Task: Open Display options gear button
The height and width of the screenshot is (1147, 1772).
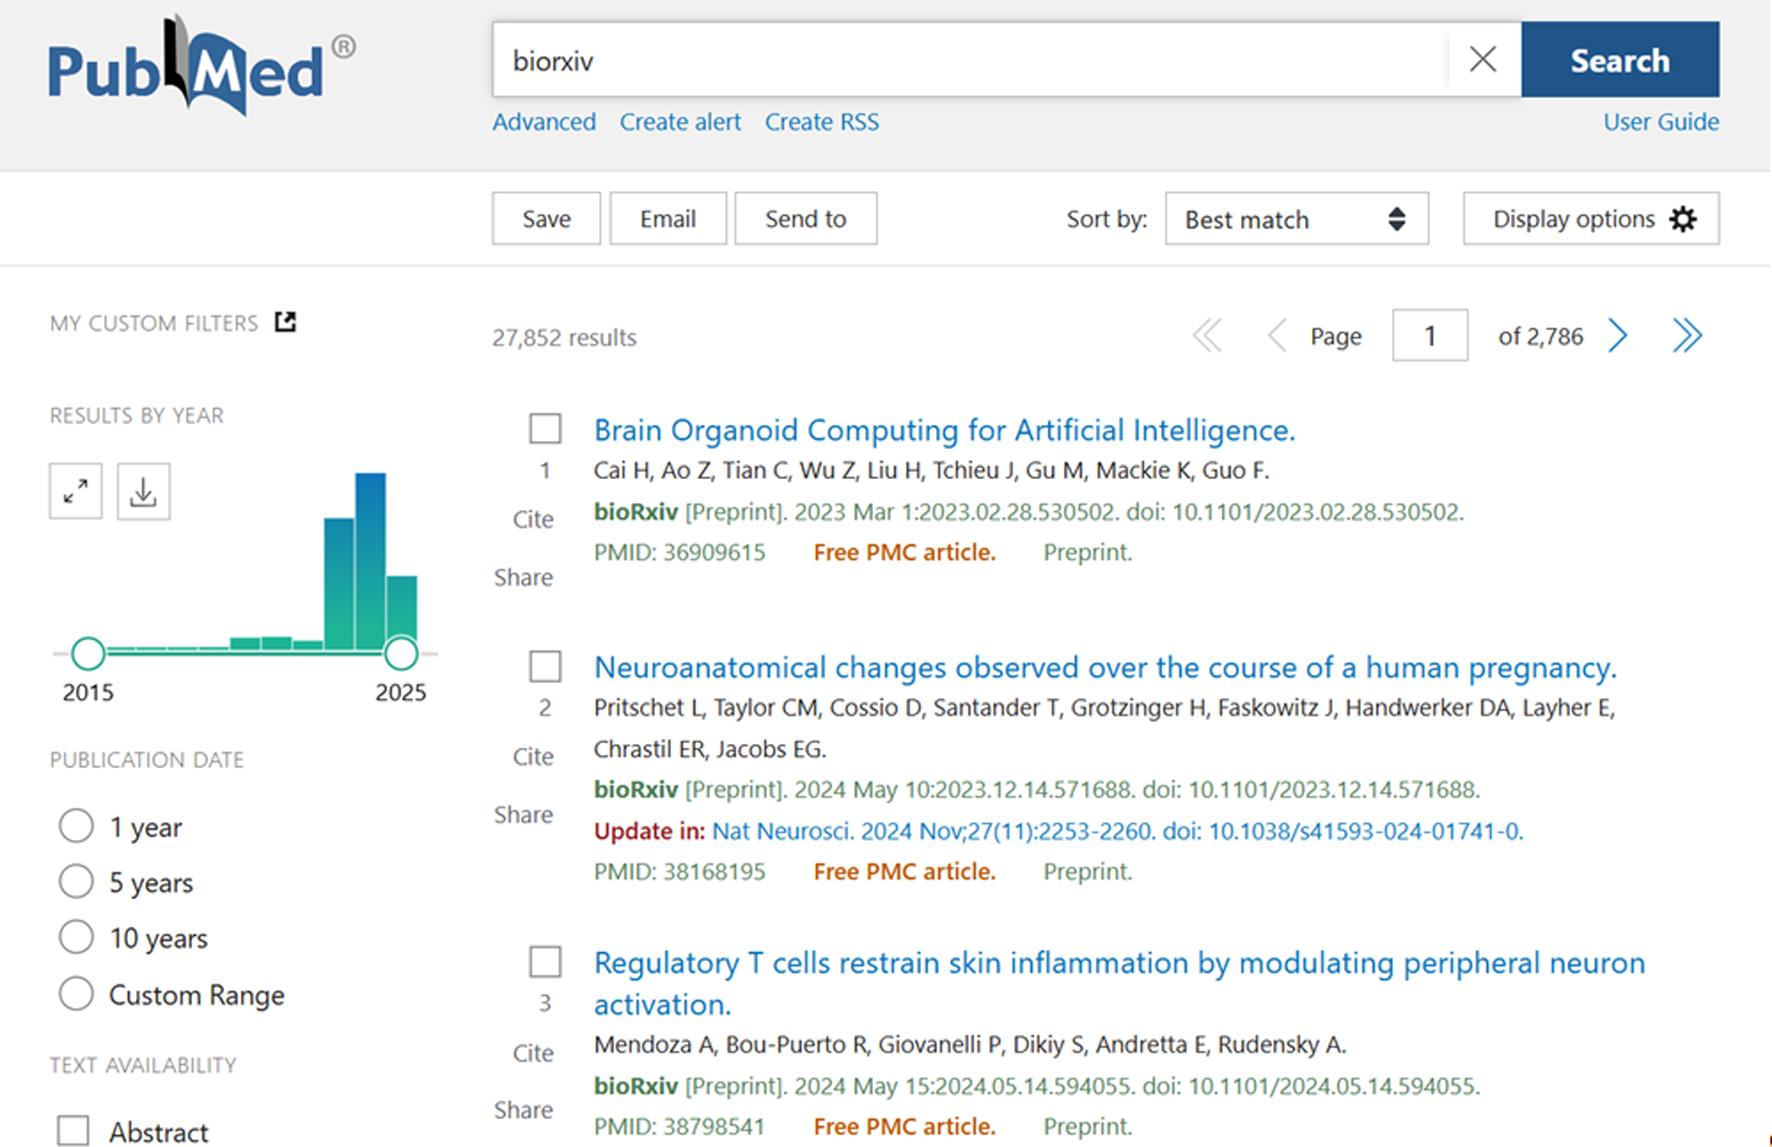Action: click(1591, 219)
